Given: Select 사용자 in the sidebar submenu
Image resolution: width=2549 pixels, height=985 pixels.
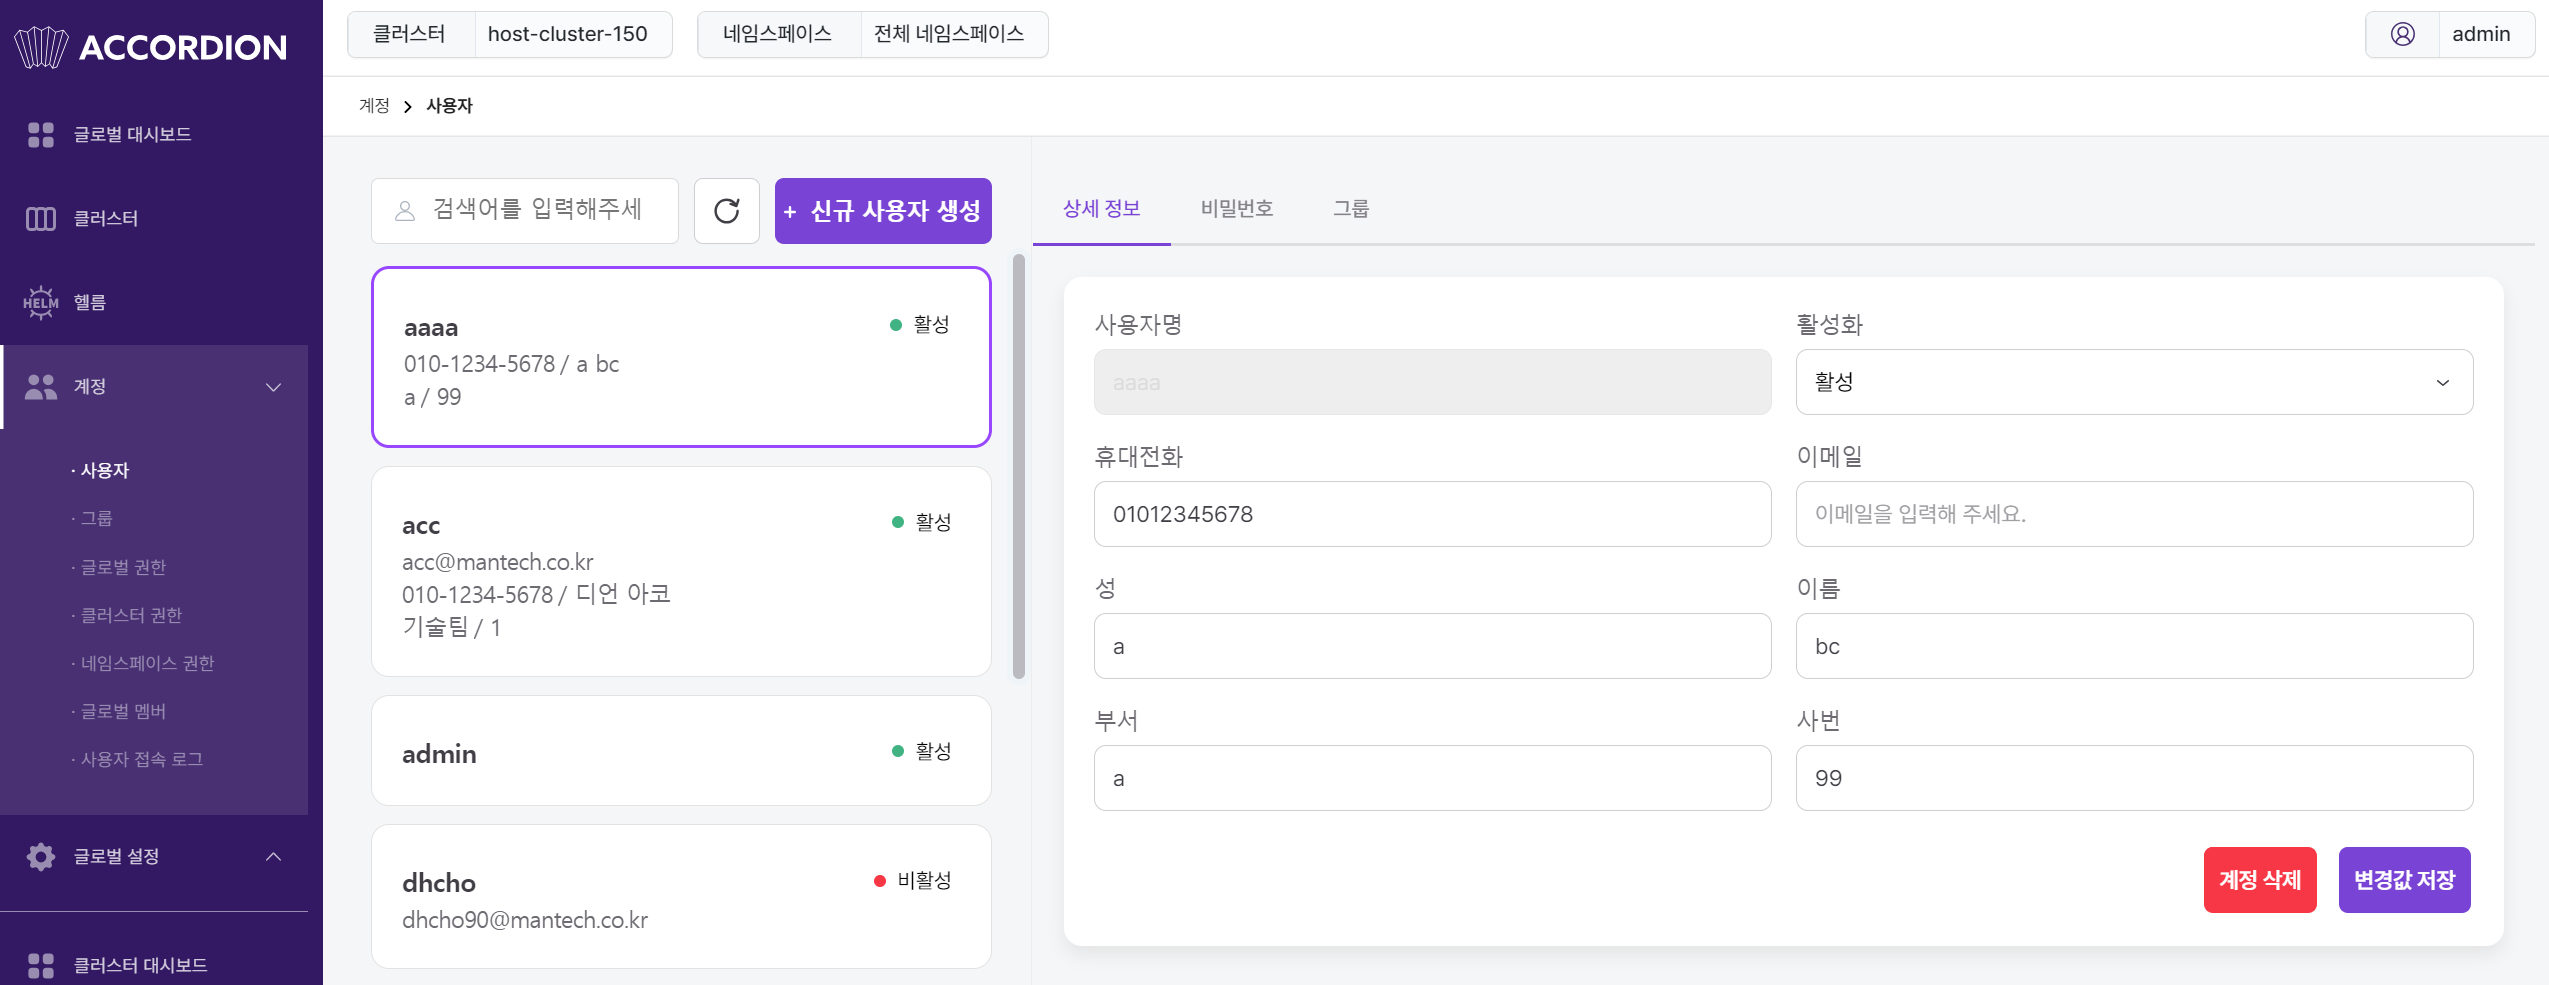Looking at the screenshot, I should click(x=104, y=470).
